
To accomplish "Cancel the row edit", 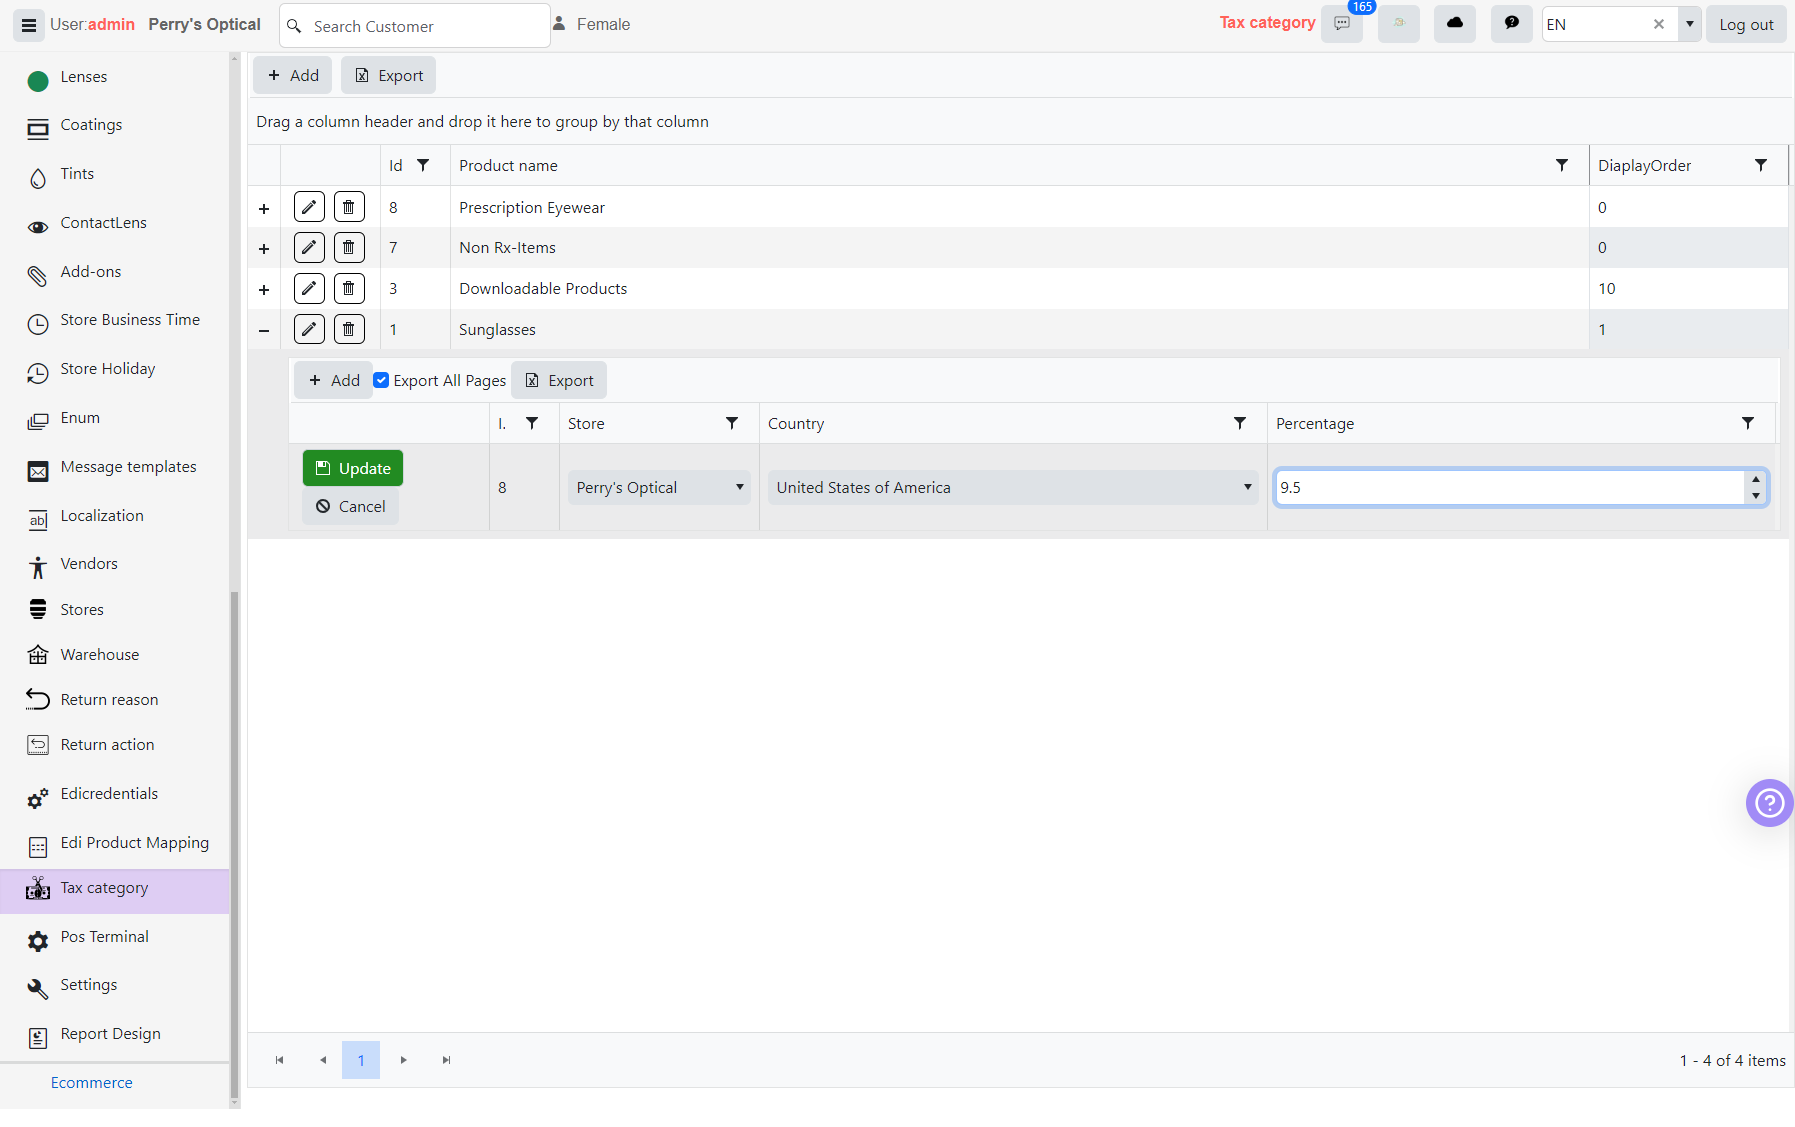I will pos(351,506).
